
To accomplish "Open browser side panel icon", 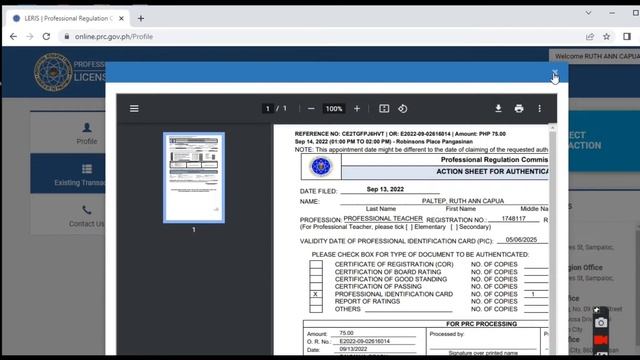I will pyautogui.click(x=627, y=37).
